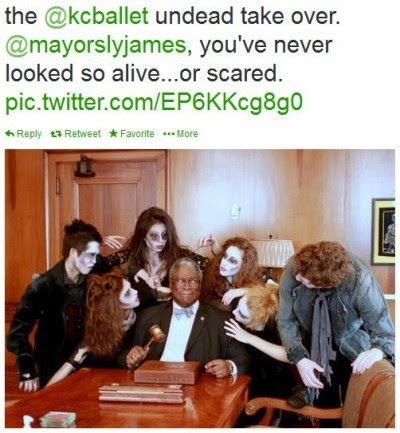This screenshot has width=400, height=433.
Task: Click the table lamp shade in photo
Action: click(273, 253)
